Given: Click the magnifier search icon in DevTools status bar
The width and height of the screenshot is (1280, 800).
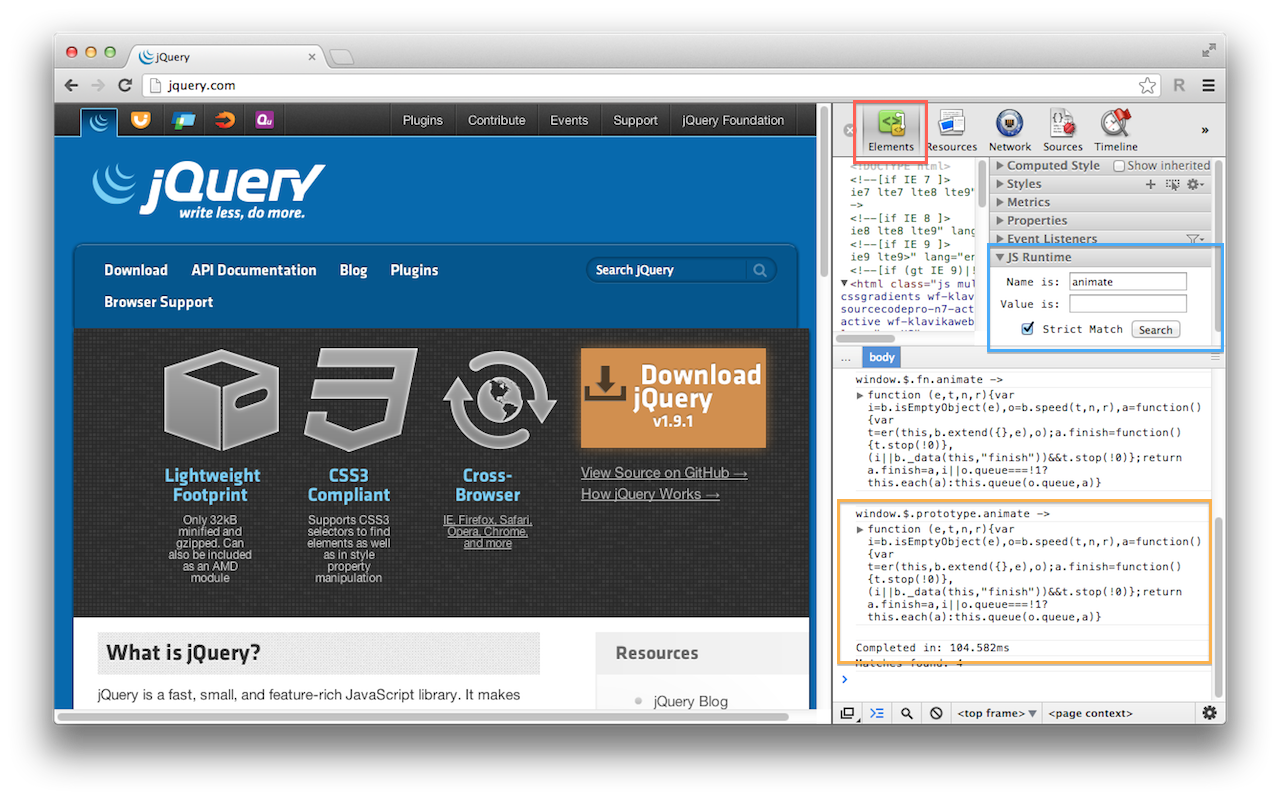Looking at the screenshot, I should pyautogui.click(x=907, y=713).
